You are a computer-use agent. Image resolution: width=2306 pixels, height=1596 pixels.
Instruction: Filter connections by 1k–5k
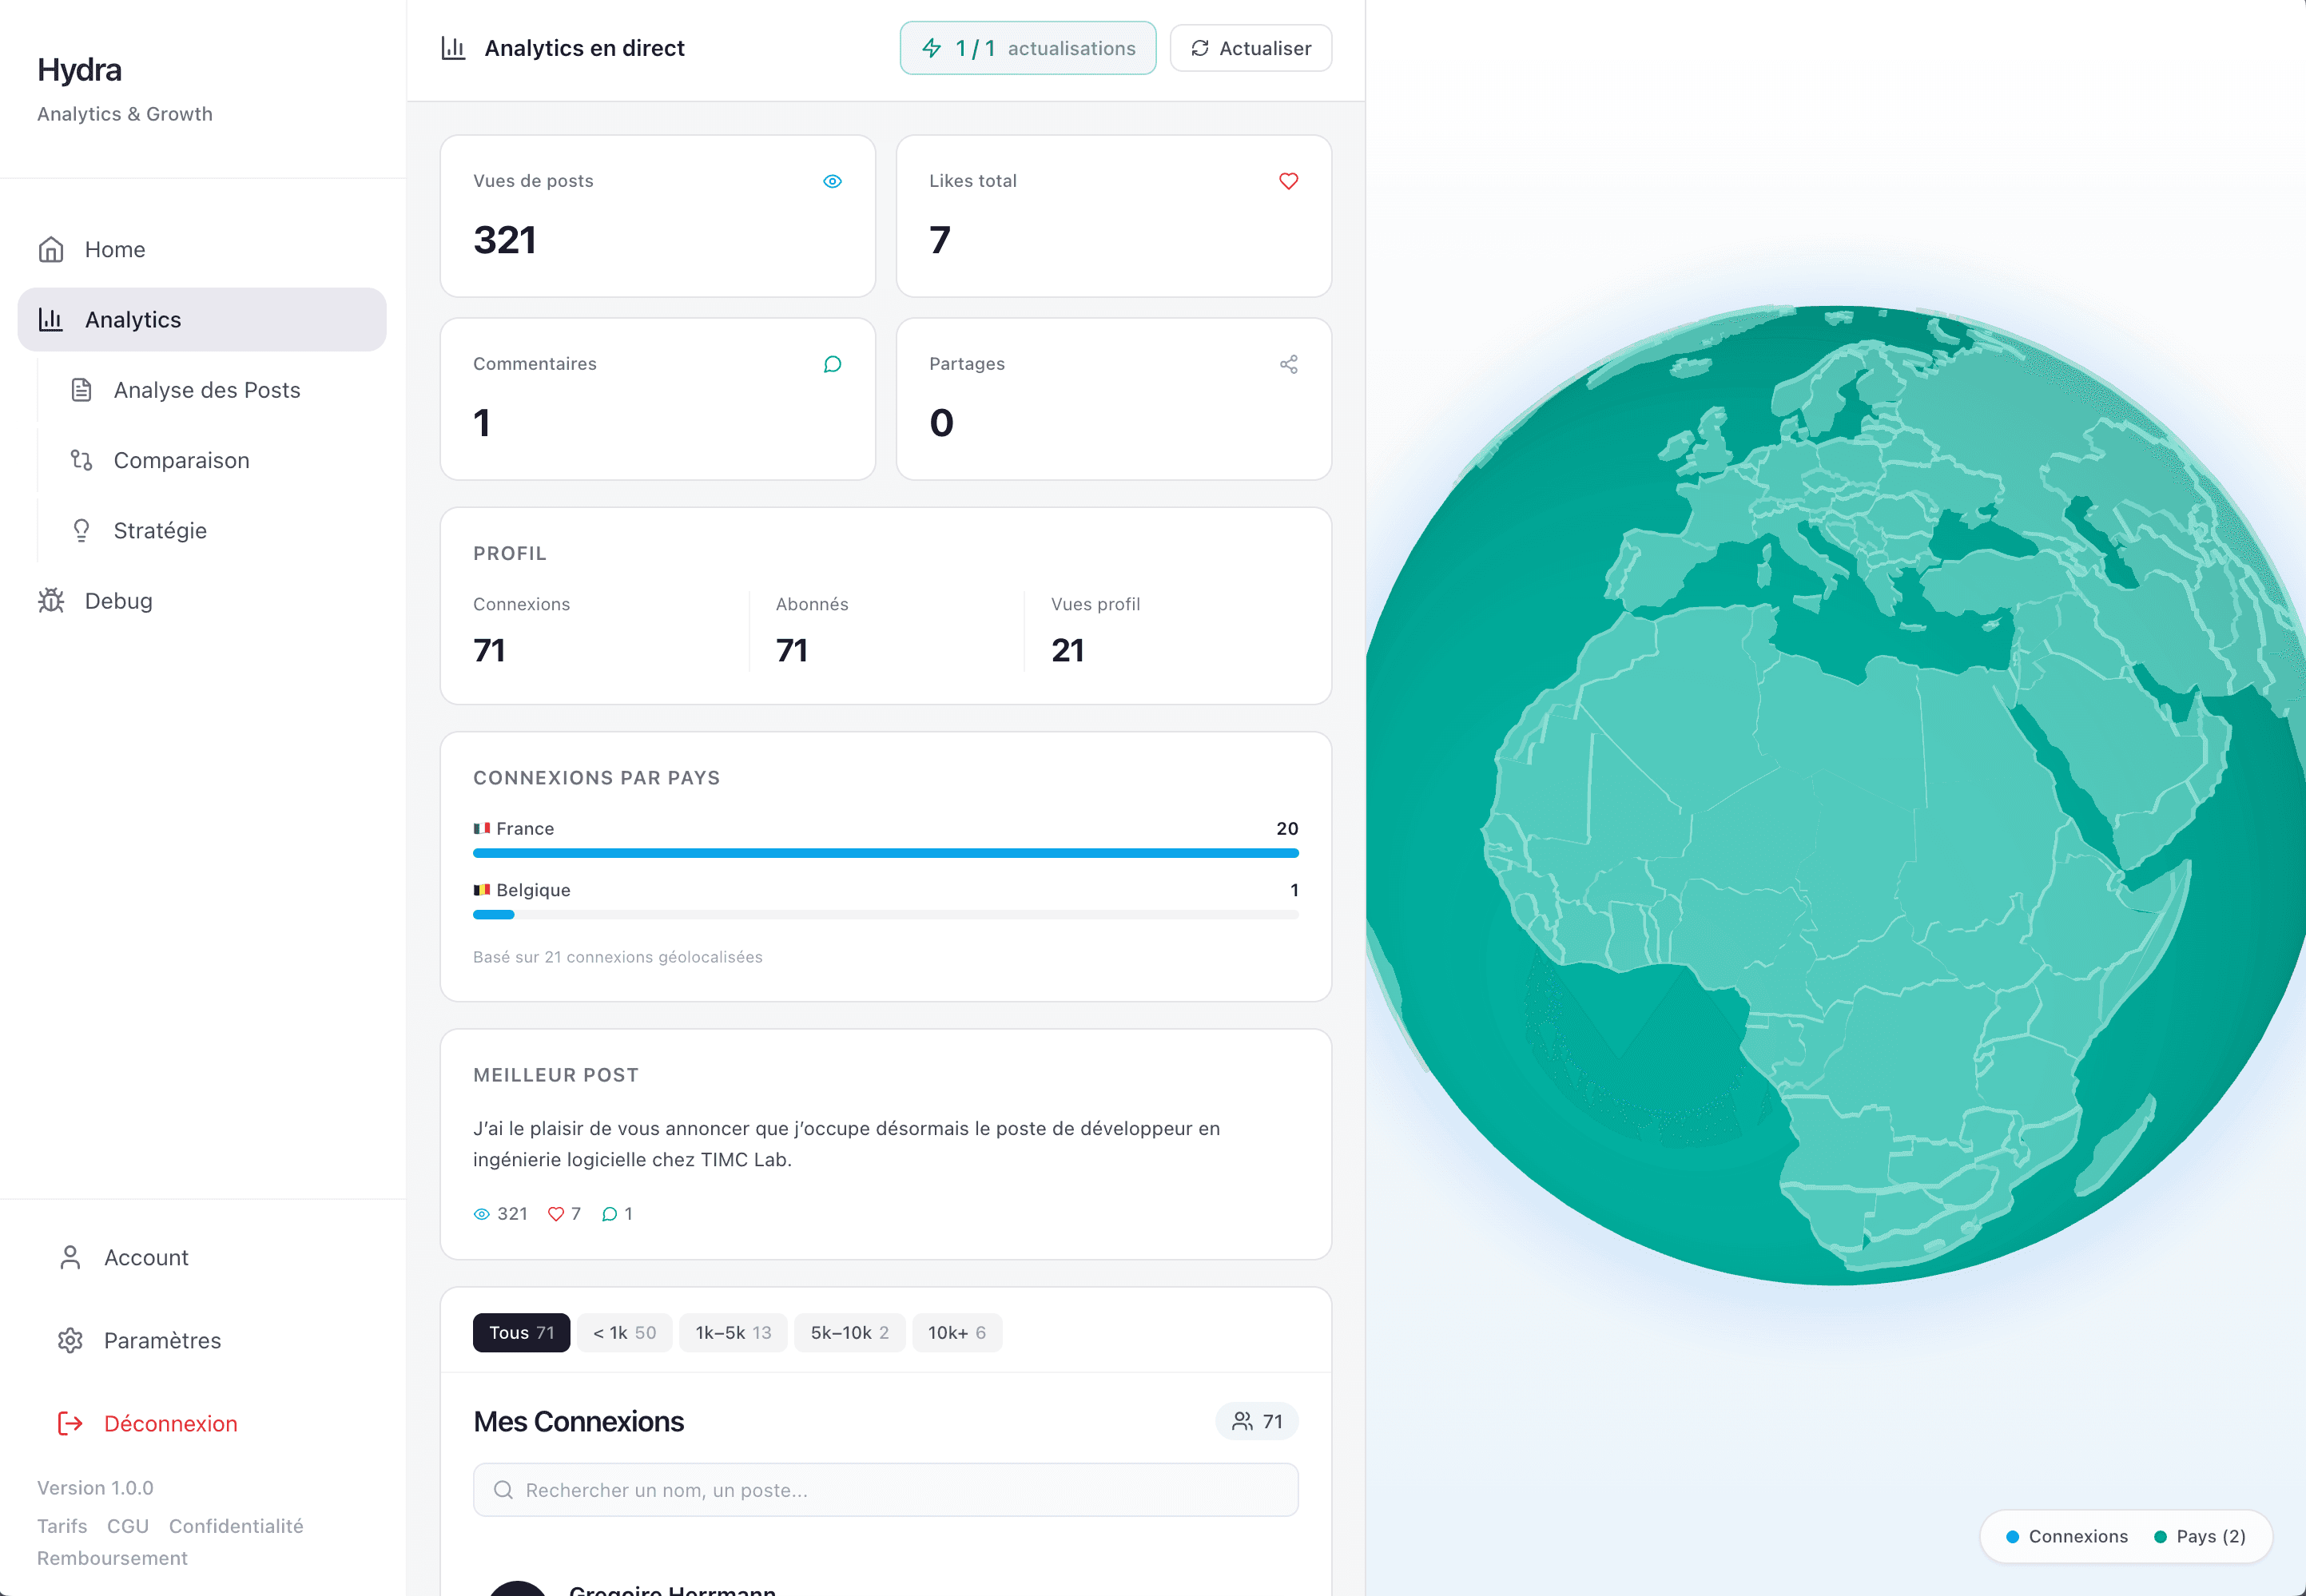pyautogui.click(x=733, y=1332)
